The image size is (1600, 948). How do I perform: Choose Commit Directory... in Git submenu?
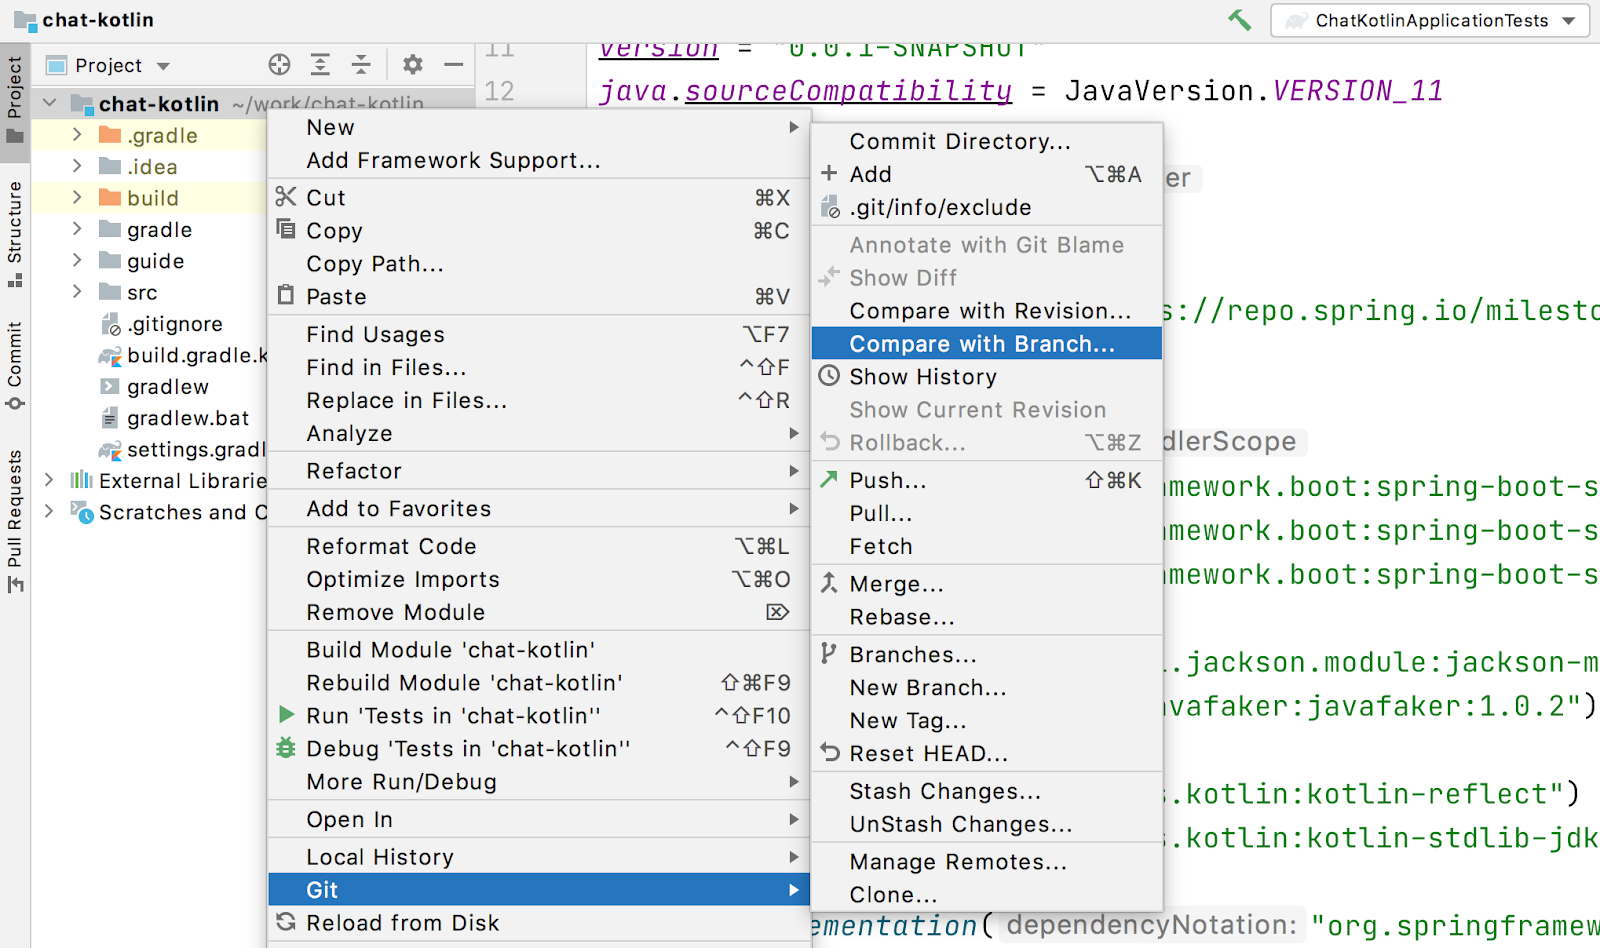click(987, 141)
